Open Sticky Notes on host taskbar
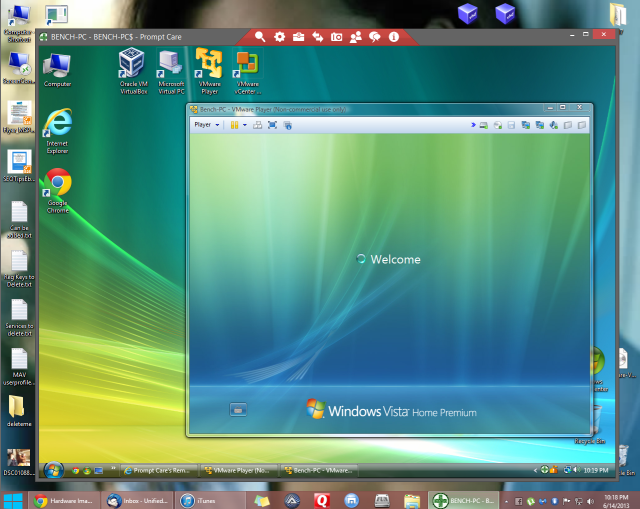 (262, 501)
